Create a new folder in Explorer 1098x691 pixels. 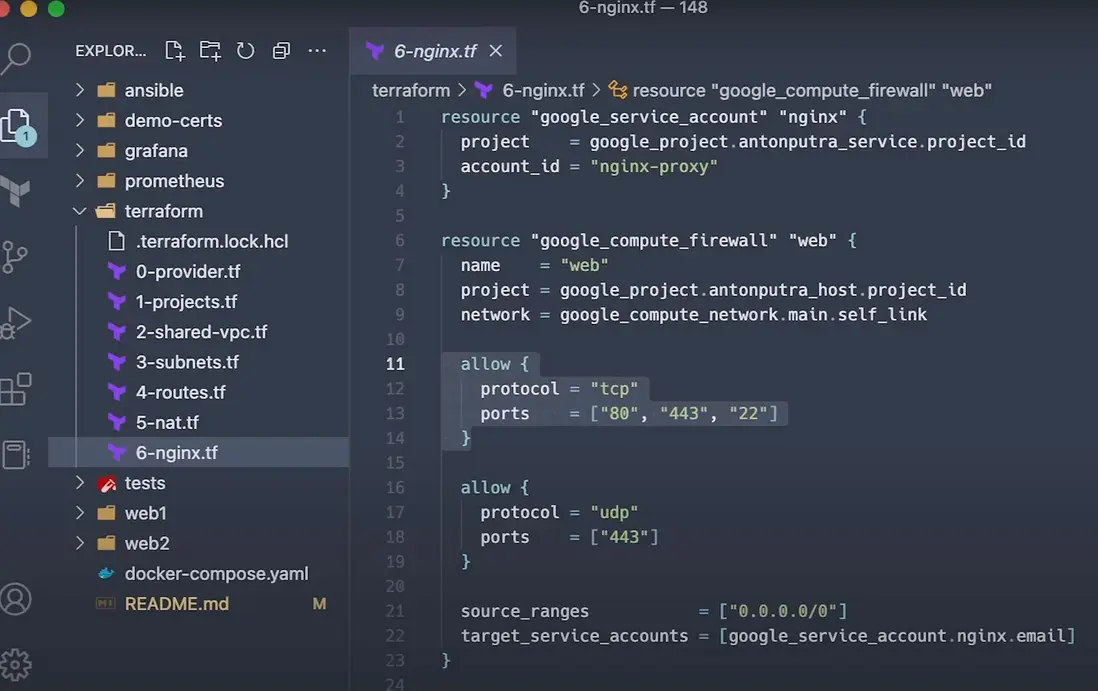pyautogui.click(x=210, y=51)
